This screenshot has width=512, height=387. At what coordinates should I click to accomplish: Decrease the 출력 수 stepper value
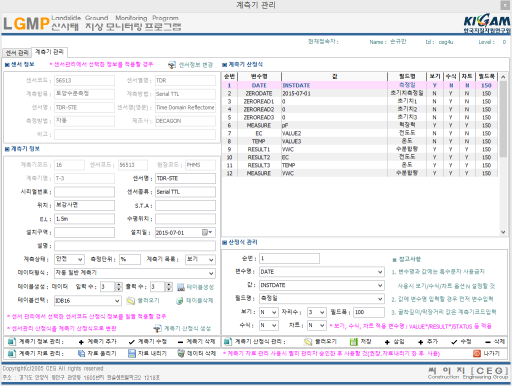point(169,289)
